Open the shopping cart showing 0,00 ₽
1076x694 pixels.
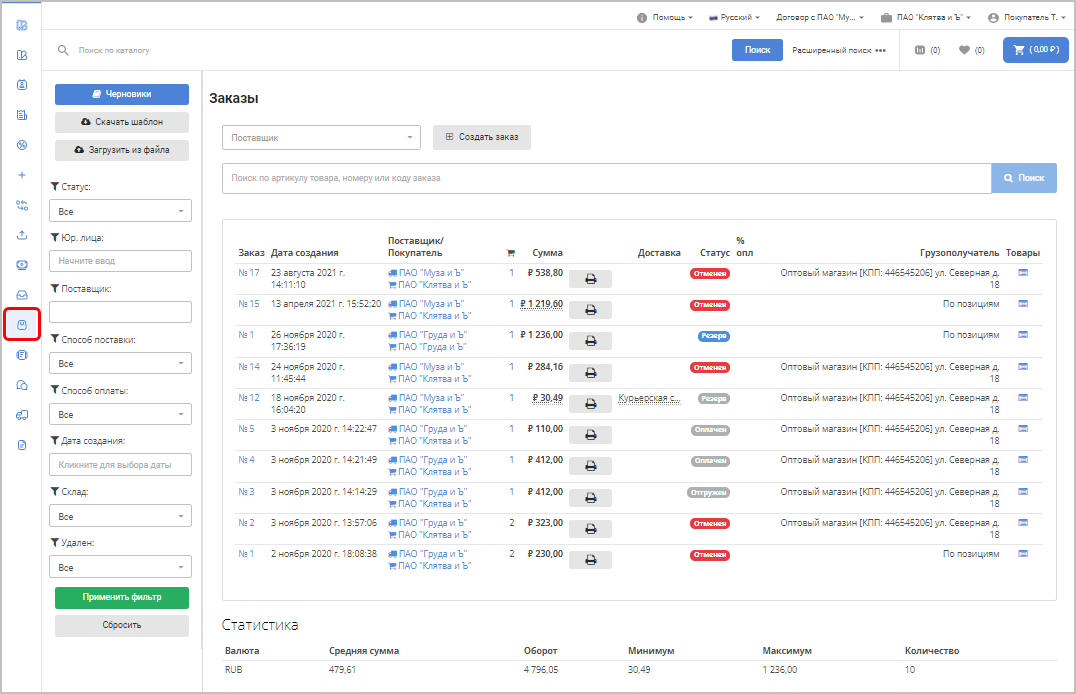(1035, 50)
